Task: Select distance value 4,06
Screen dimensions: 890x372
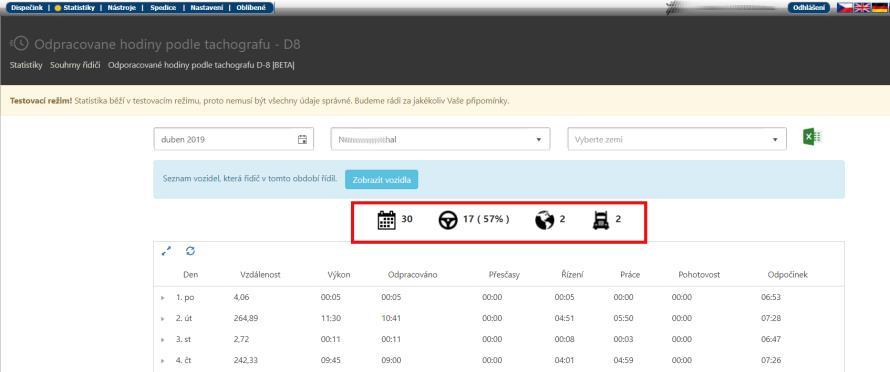Action: point(242,297)
